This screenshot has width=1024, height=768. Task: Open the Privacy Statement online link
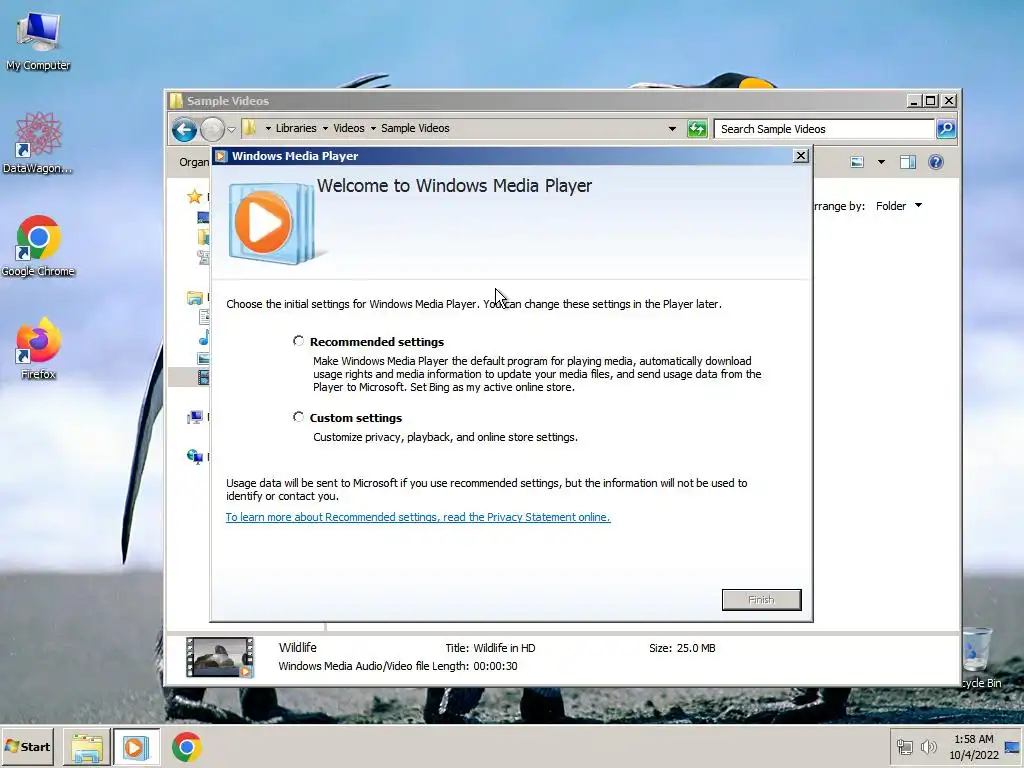click(418, 517)
